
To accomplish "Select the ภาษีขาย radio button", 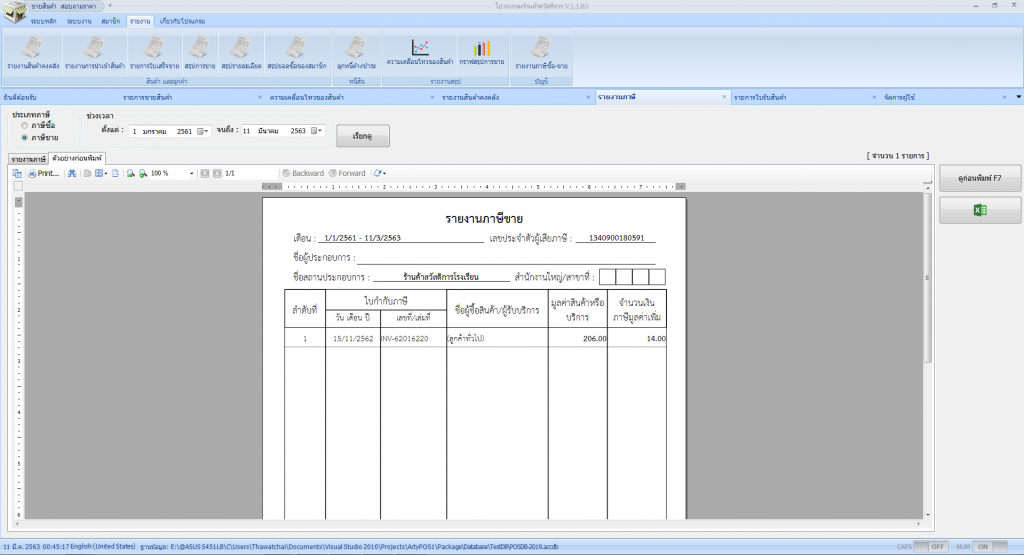I will click(x=24, y=137).
